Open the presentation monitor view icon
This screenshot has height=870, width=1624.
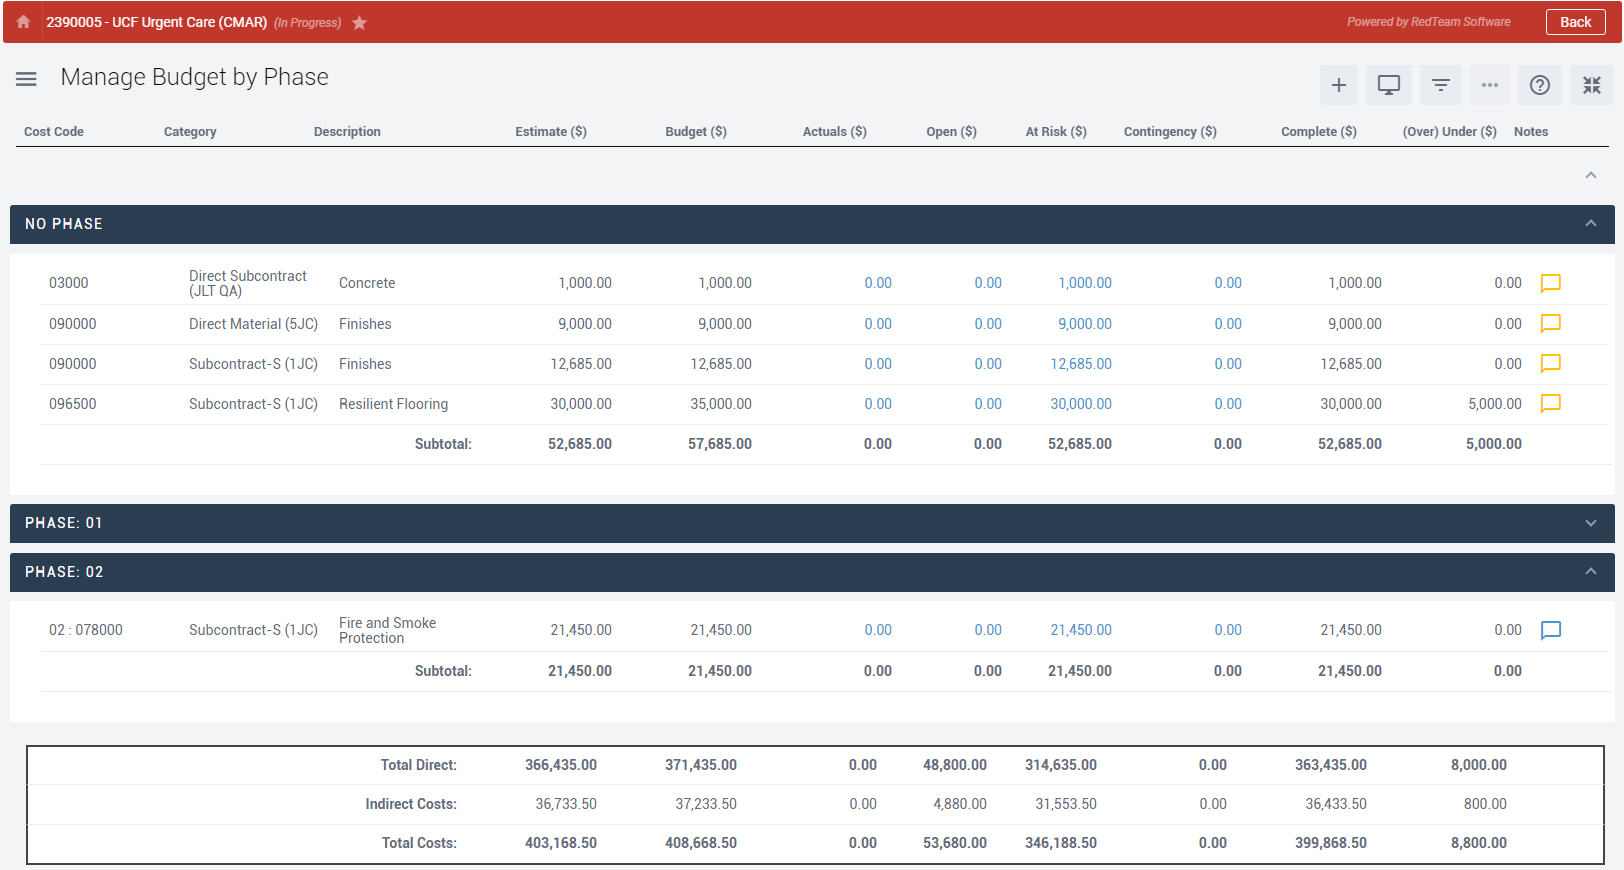pos(1388,86)
